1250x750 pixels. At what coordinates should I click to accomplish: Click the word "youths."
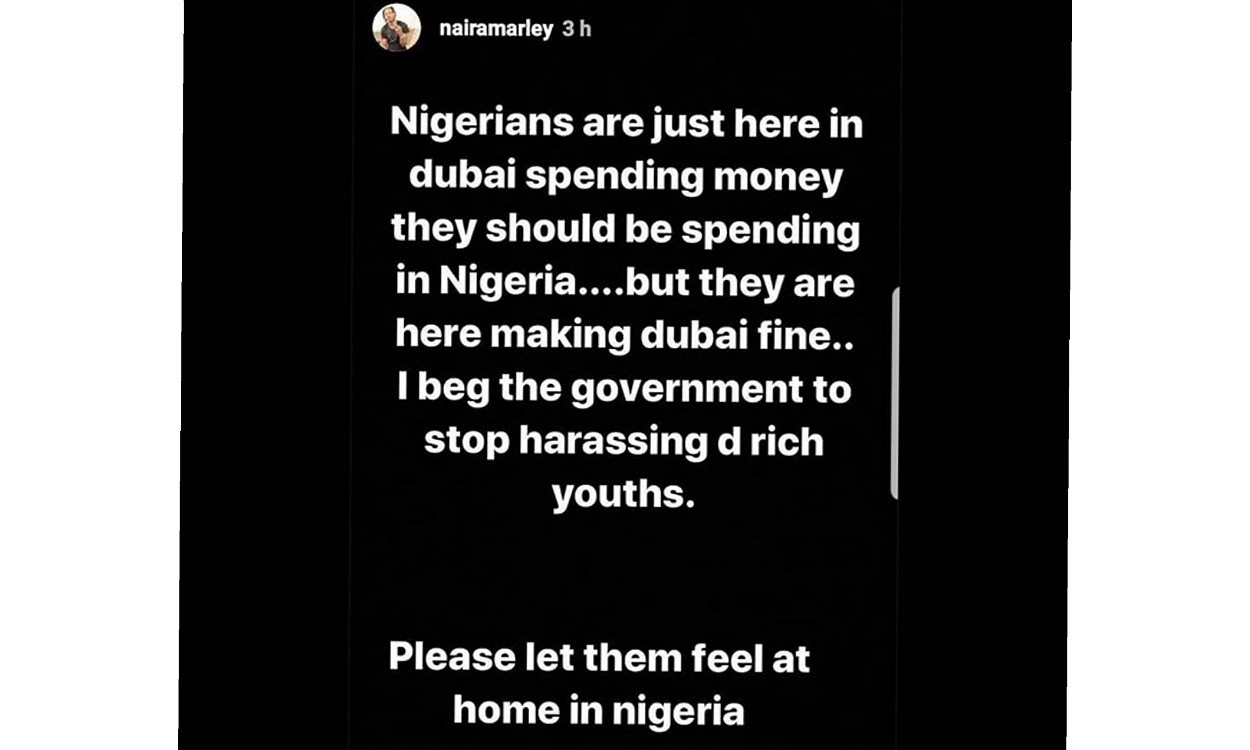coord(622,492)
